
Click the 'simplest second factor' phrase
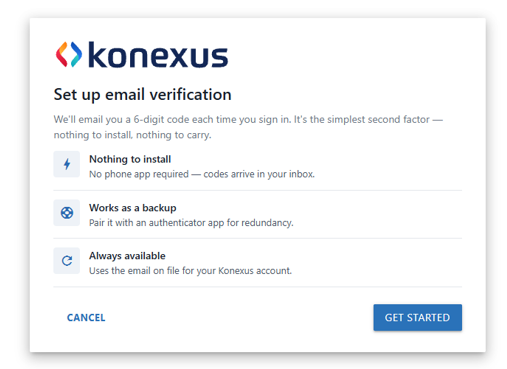coord(378,119)
